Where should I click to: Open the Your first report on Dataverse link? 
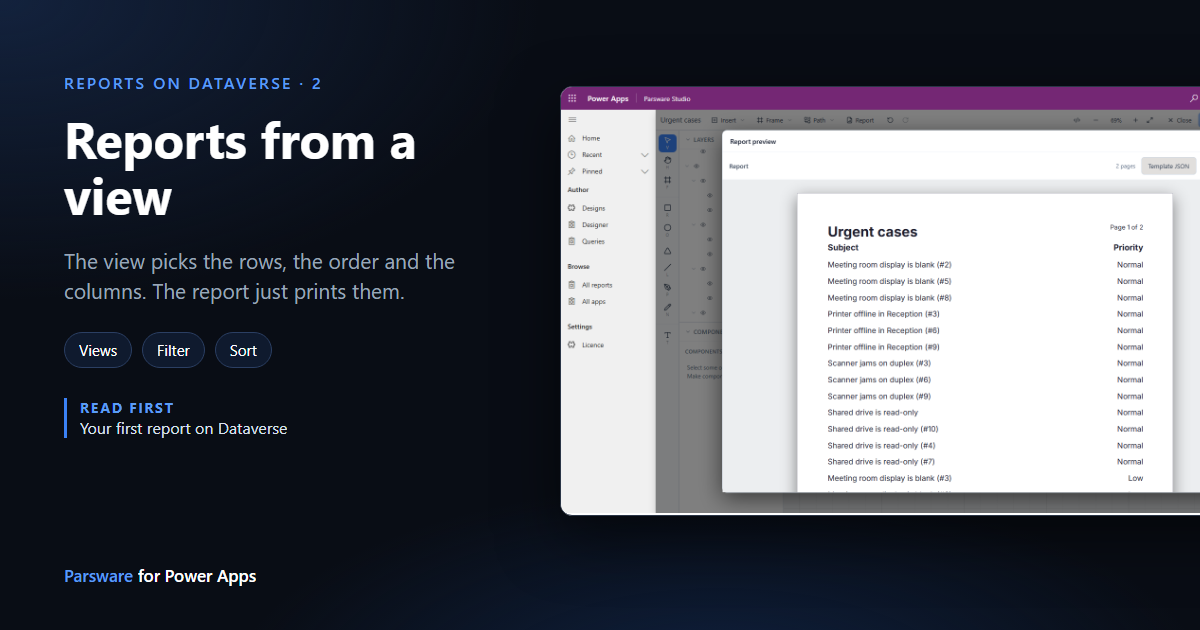(x=184, y=429)
